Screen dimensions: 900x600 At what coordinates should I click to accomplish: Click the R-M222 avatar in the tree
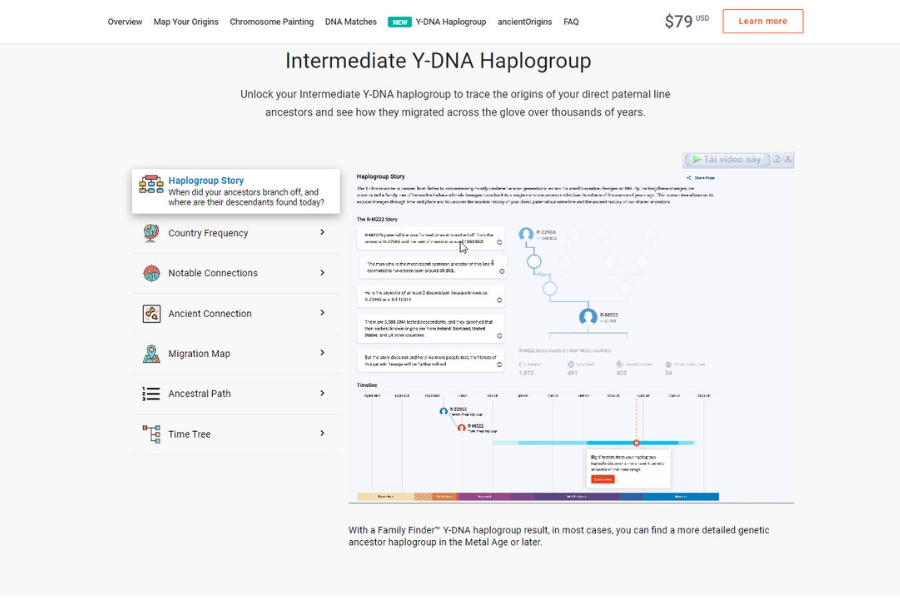[588, 317]
